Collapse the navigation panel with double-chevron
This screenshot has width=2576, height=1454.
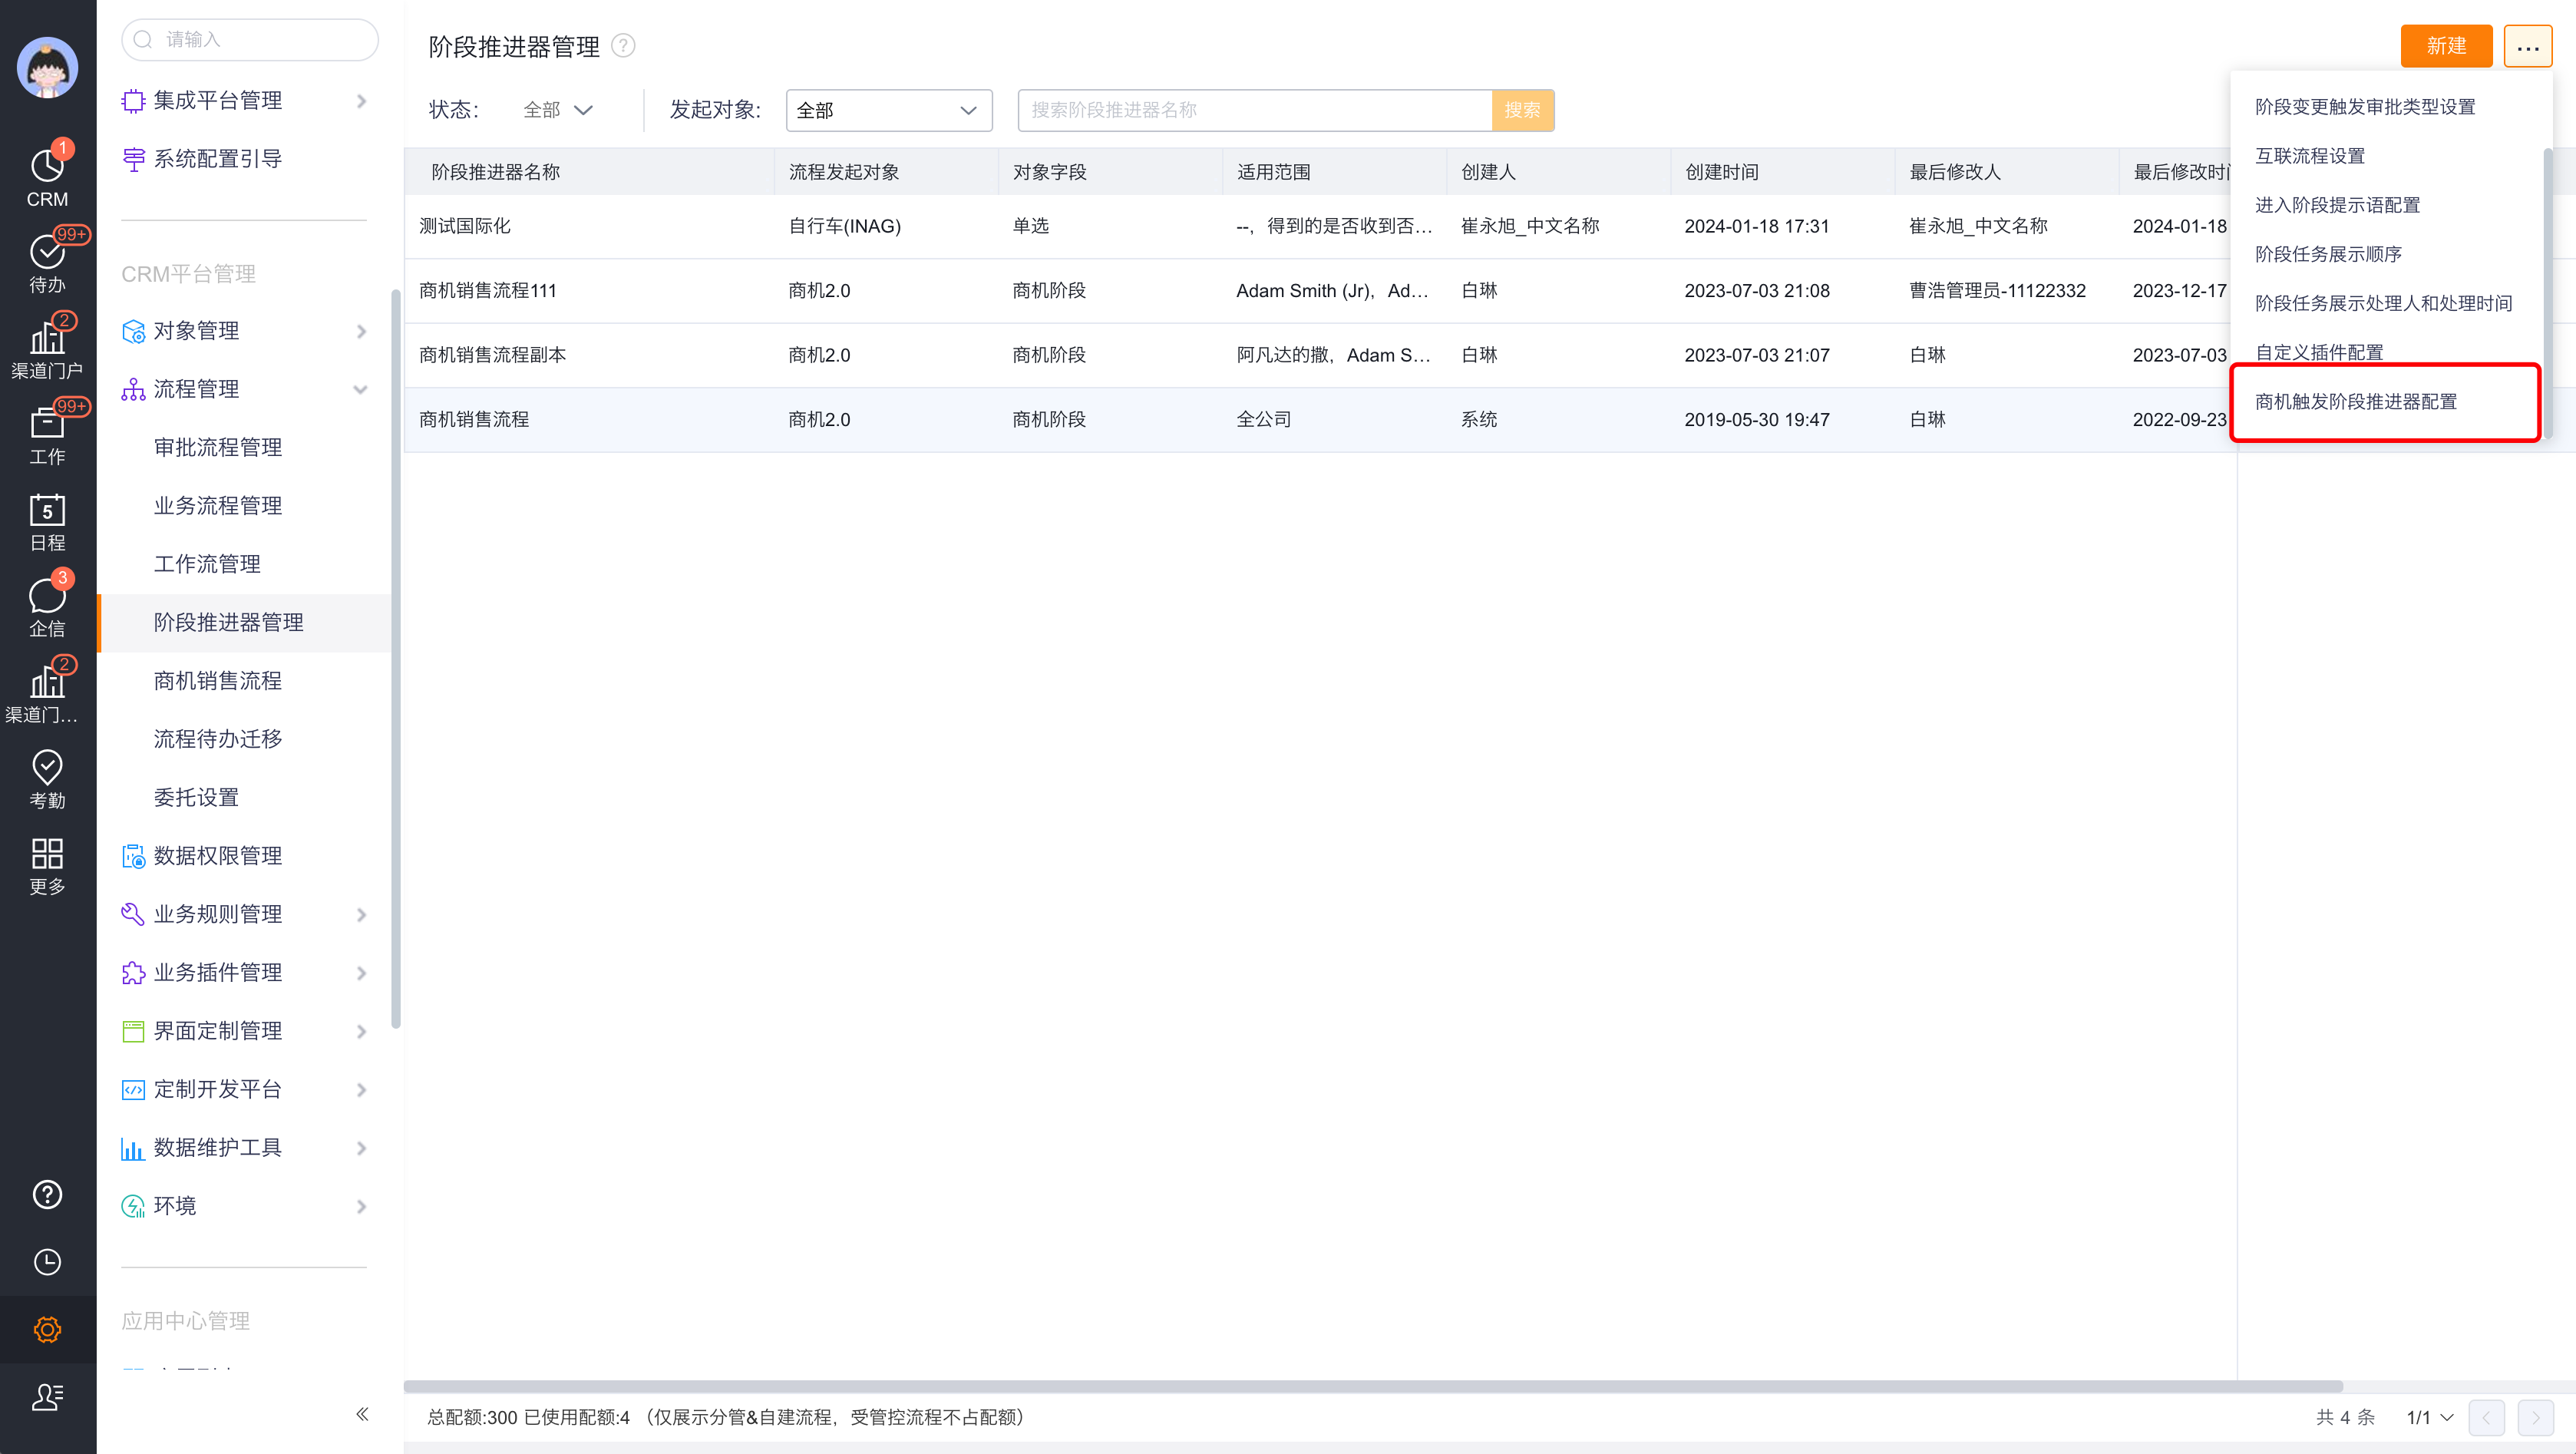coord(362,1413)
